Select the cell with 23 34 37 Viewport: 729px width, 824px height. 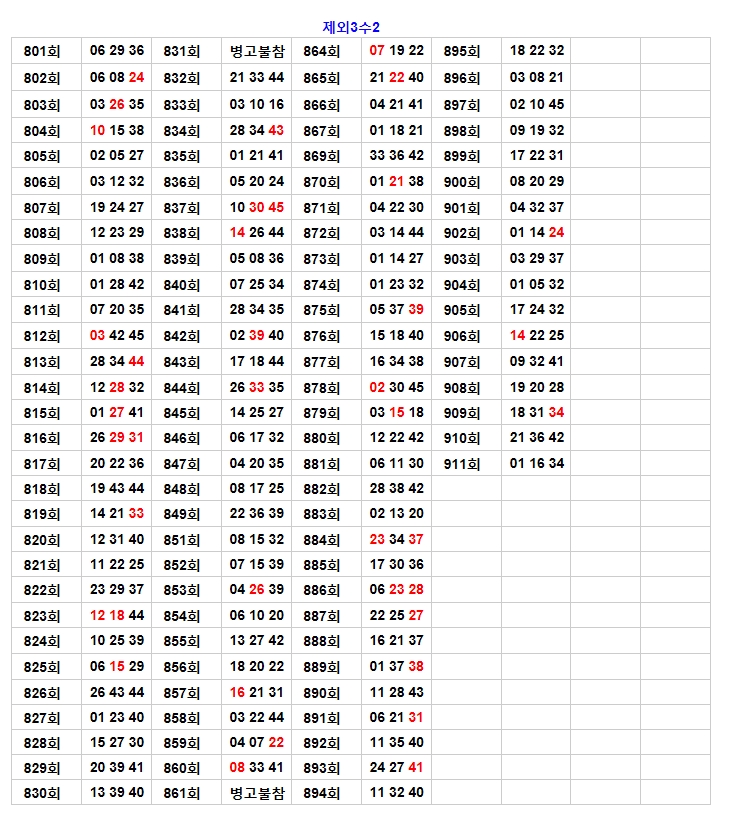coord(397,540)
